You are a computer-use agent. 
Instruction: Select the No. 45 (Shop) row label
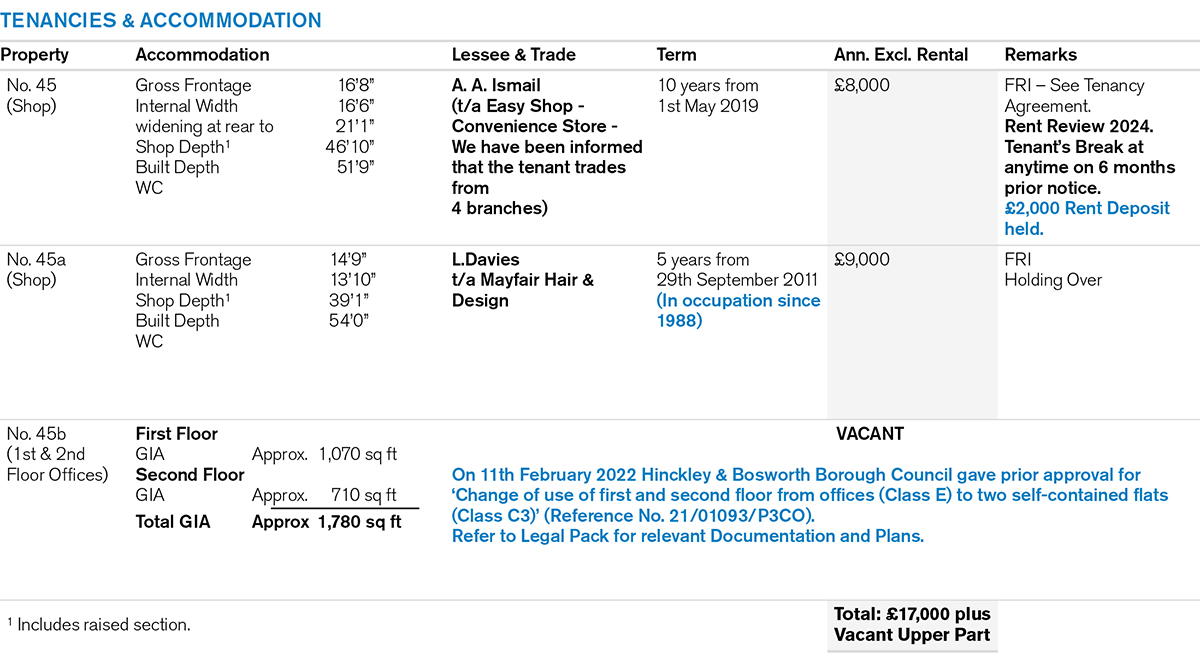32,96
